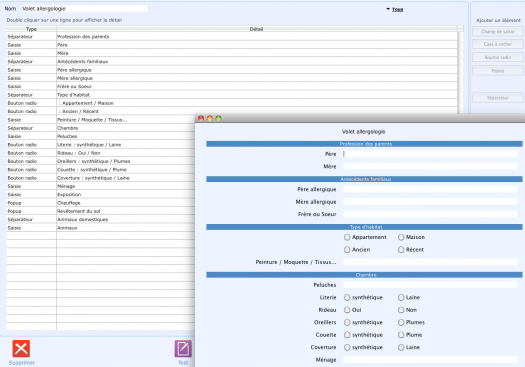Viewport: 525px width, 367px height.
Task: Add a Popup element
Action: pyautogui.click(x=498, y=71)
